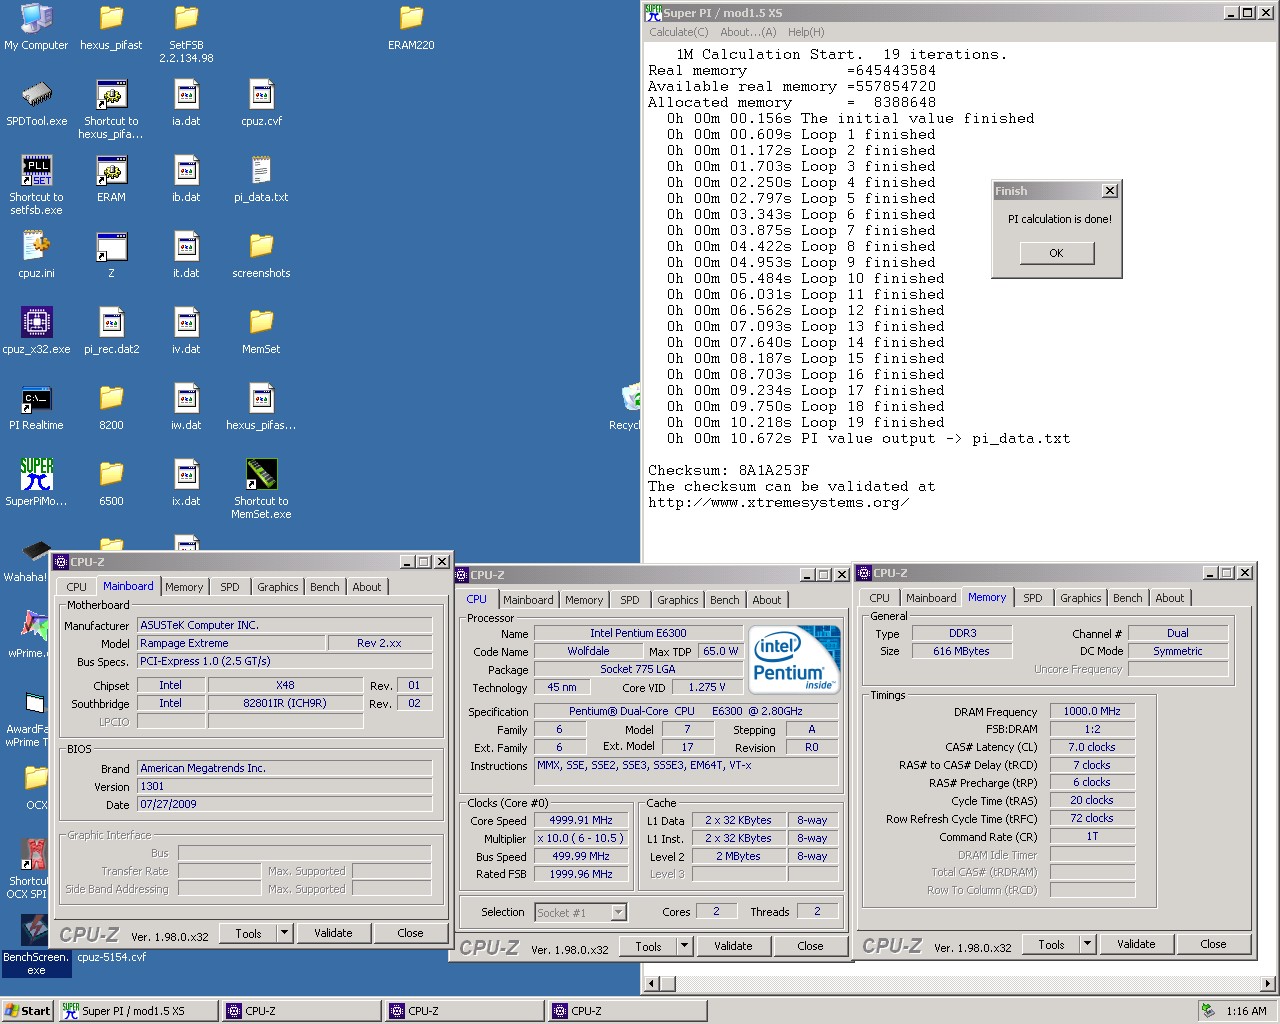
Task: Open ERAM shortcut icon
Action: coord(111,180)
